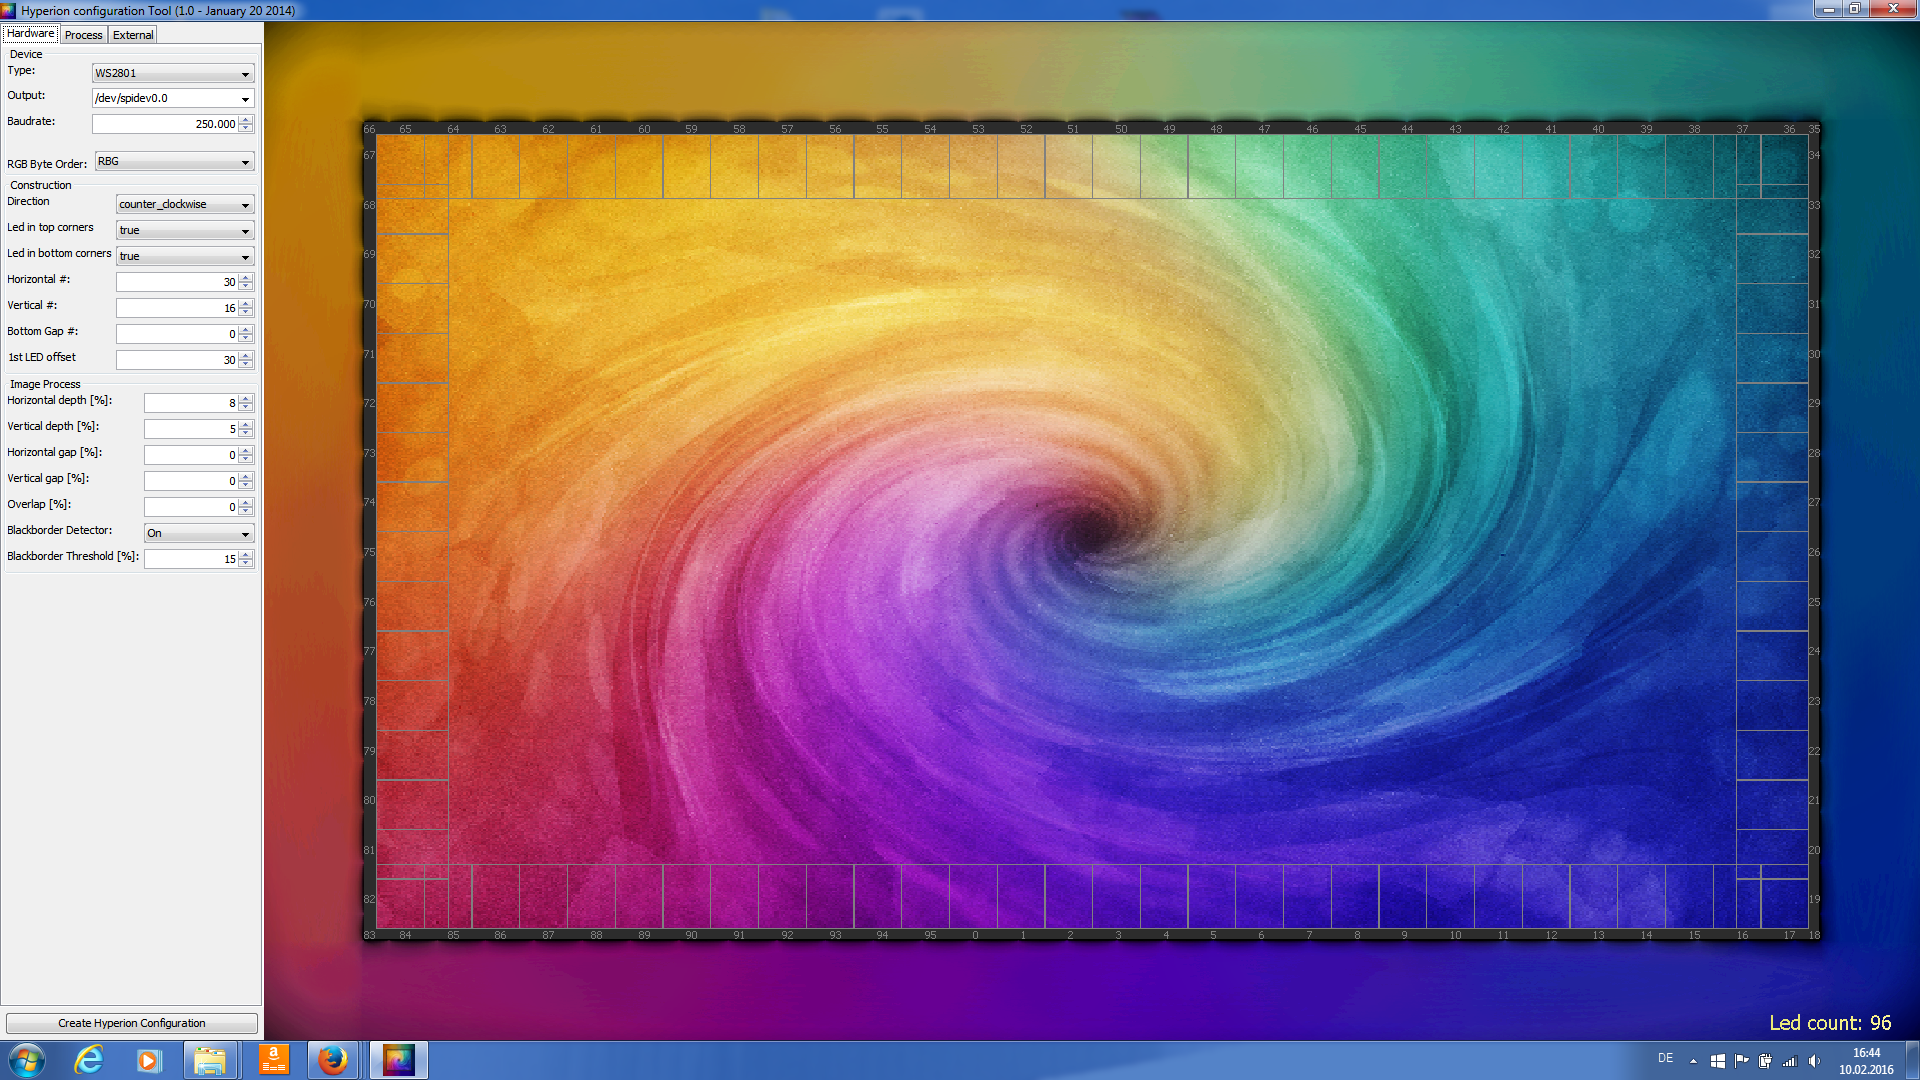
Task: Open the Led in bottom corners dropdown
Action: click(x=185, y=256)
